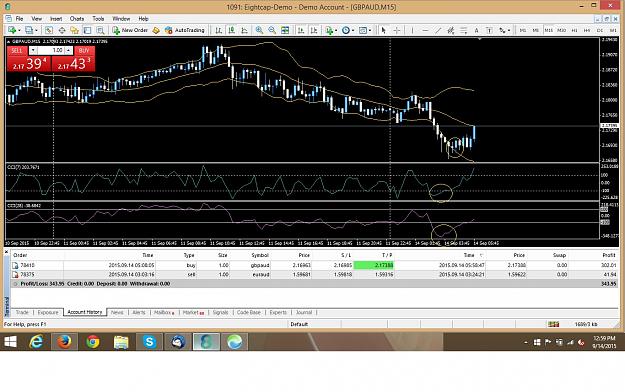Screen dimensions: 625x392
Task: Increase one-click trading volume arrow
Action: [x=69, y=51]
